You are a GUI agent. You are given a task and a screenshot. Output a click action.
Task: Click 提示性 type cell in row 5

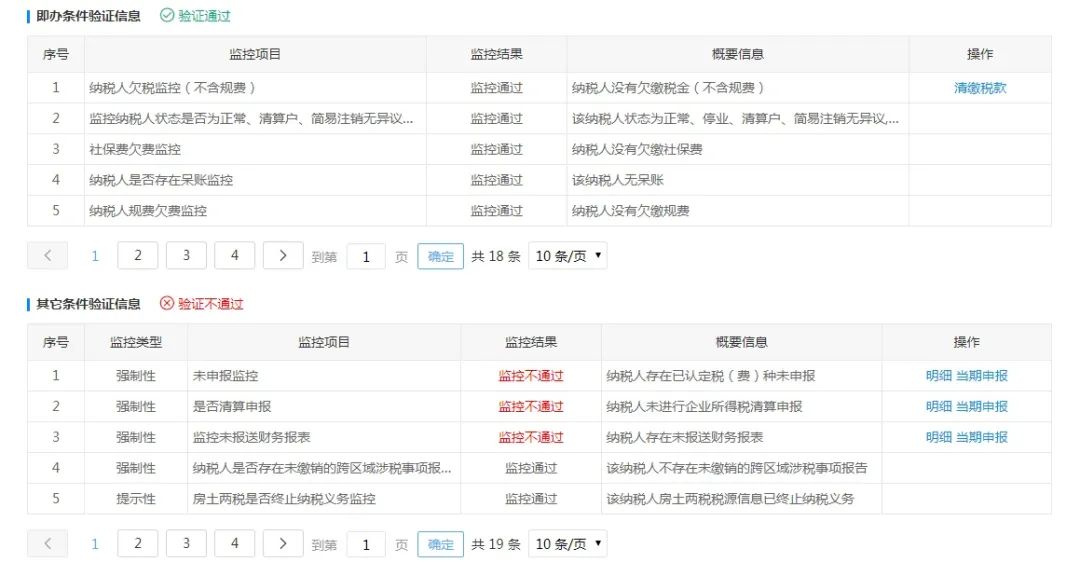136,499
